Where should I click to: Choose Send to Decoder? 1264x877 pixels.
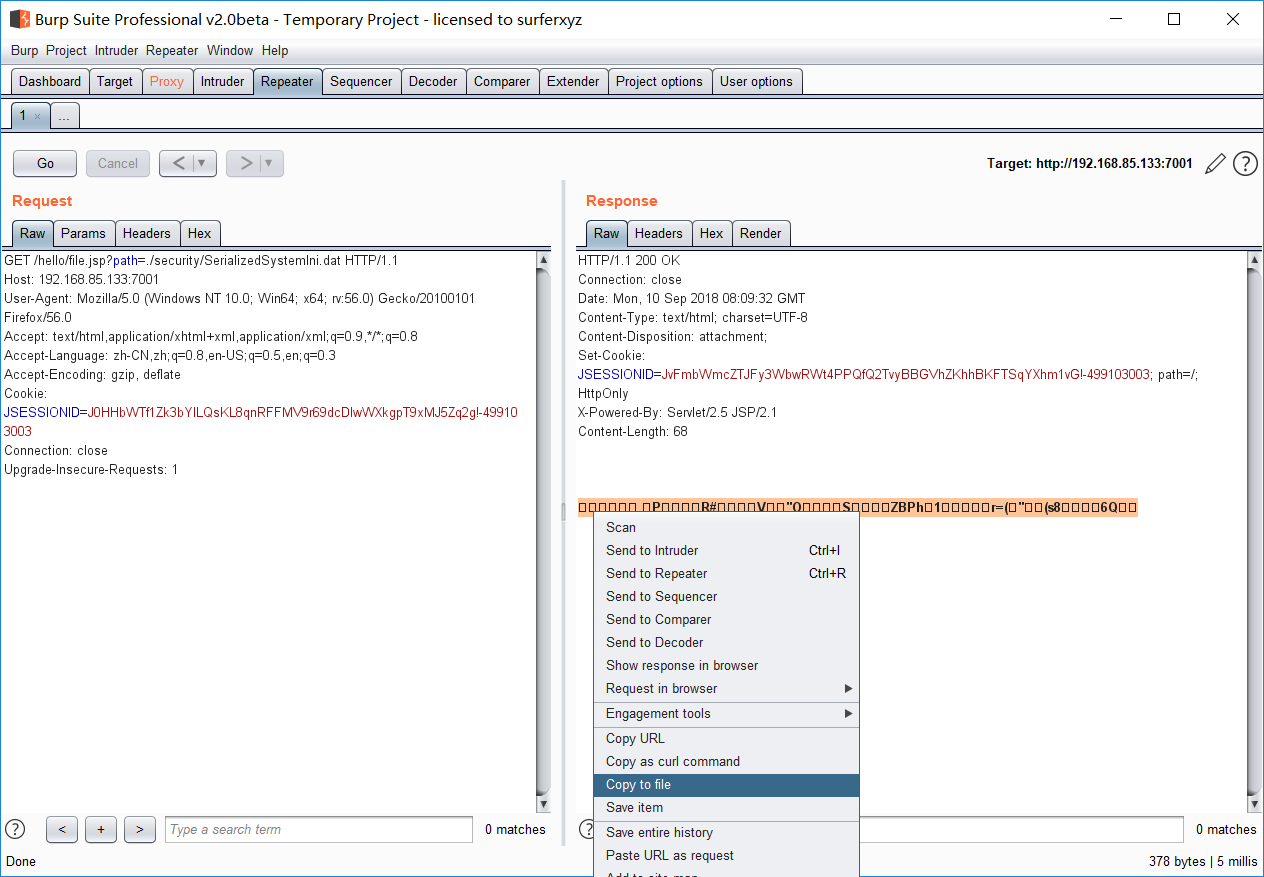point(726,642)
